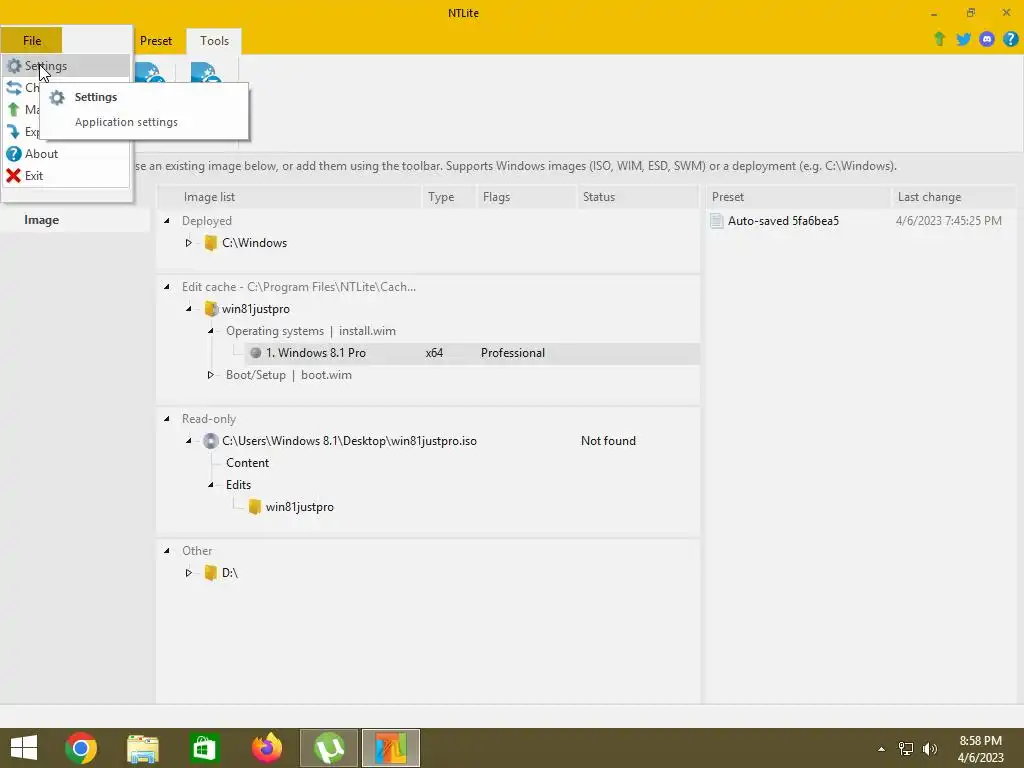This screenshot has height=768, width=1024.
Task: Show hidden tray icons arrow
Action: coord(881,749)
